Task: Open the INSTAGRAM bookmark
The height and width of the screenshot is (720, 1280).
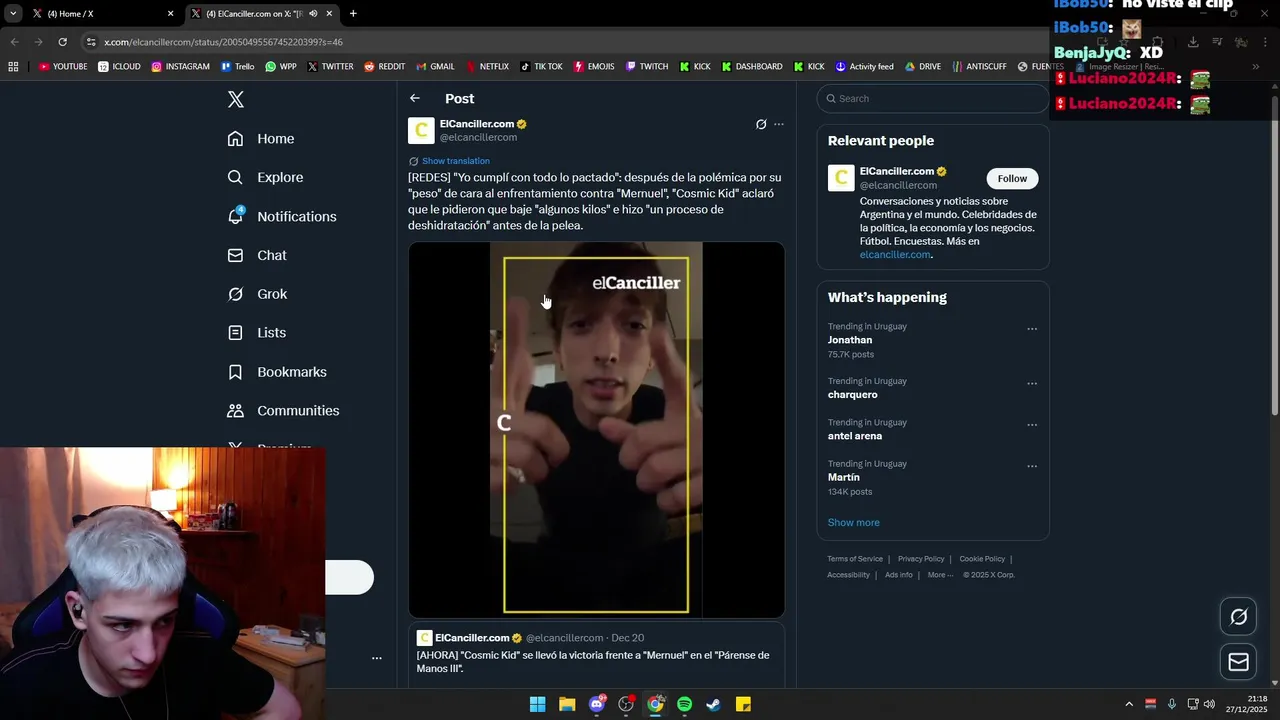Action: click(181, 67)
